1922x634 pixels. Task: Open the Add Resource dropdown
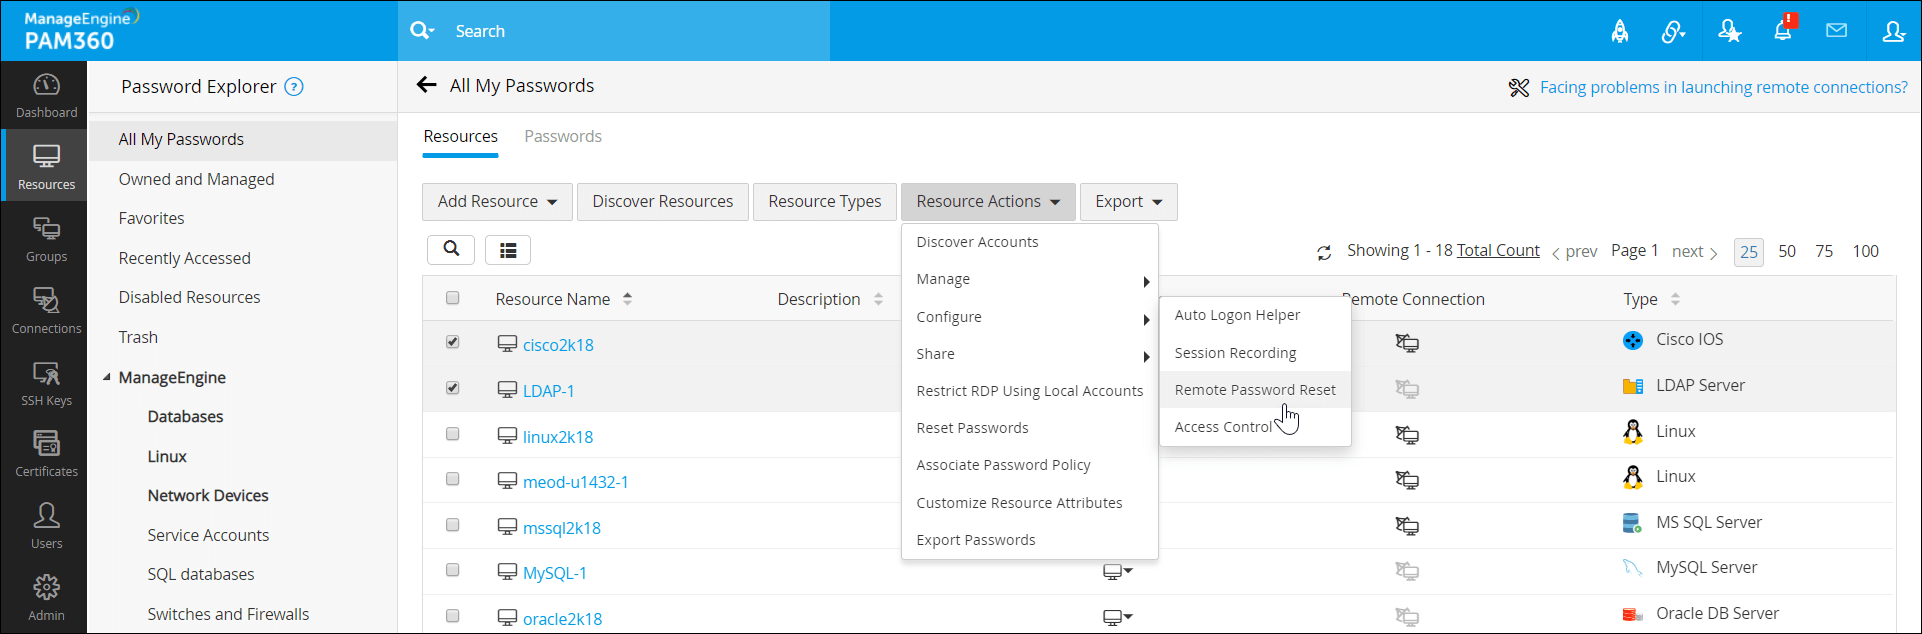497,201
